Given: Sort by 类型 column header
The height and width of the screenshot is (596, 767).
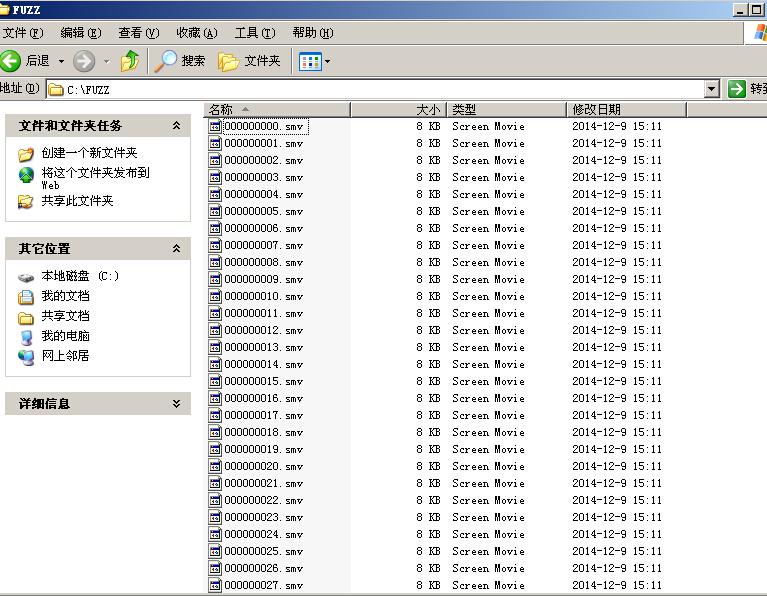Looking at the screenshot, I should pyautogui.click(x=506, y=110).
